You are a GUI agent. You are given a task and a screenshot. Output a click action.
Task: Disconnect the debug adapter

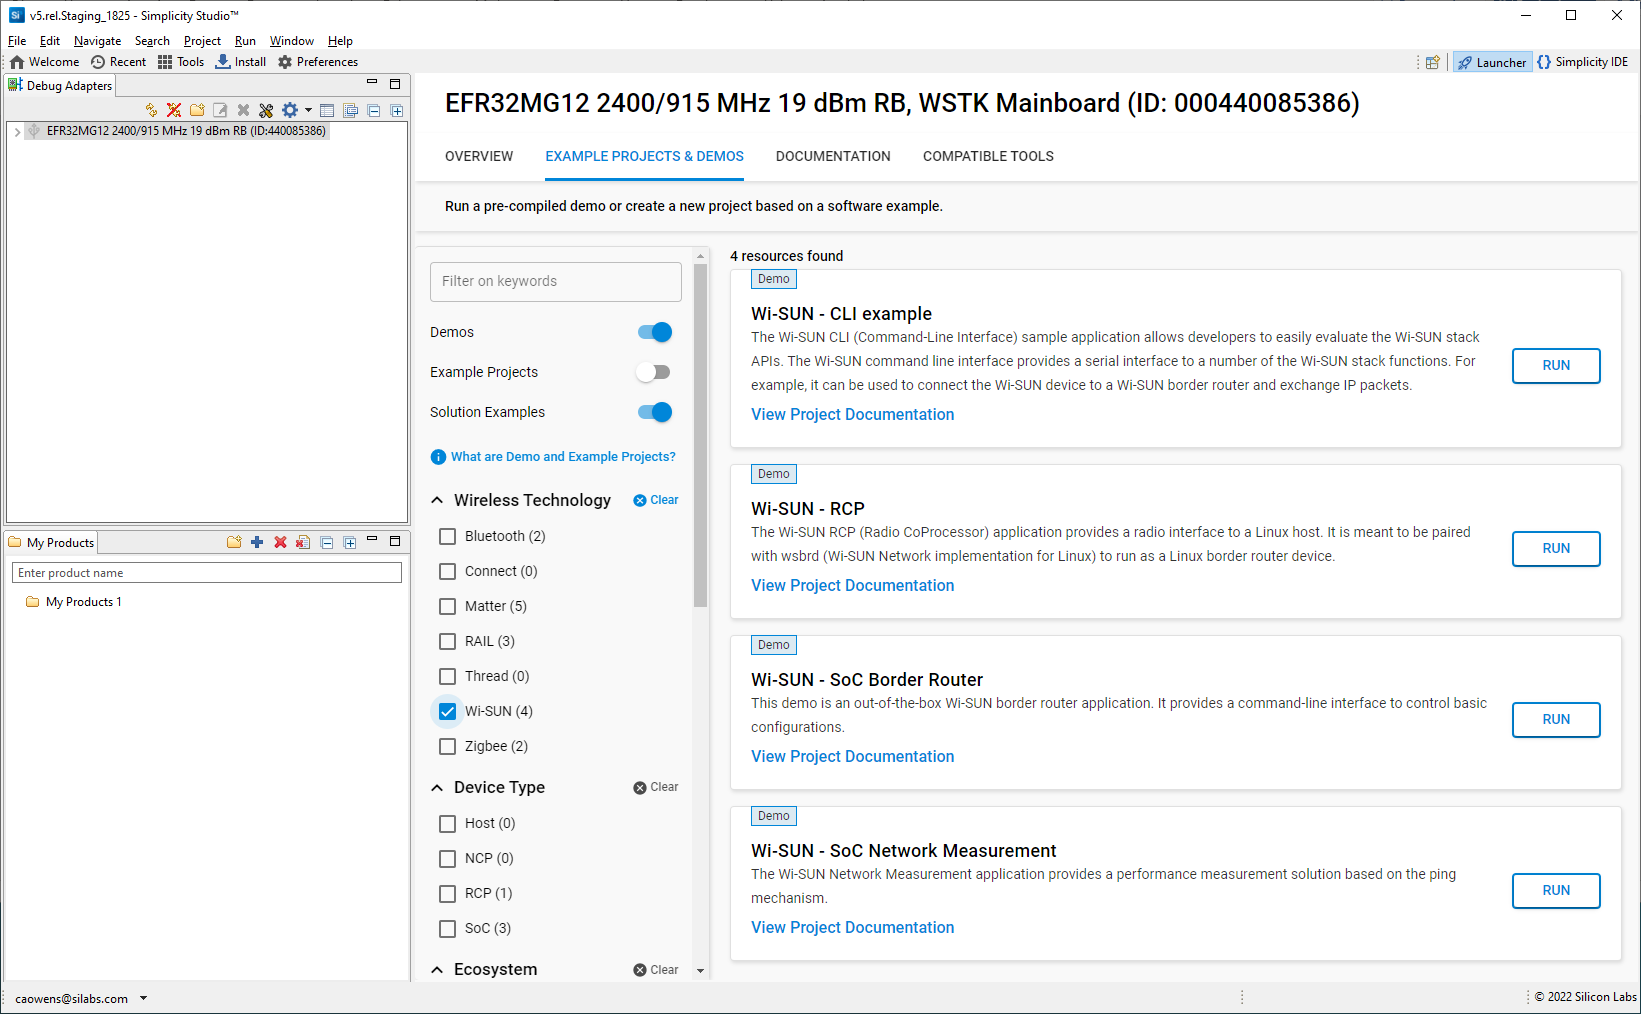tap(173, 110)
